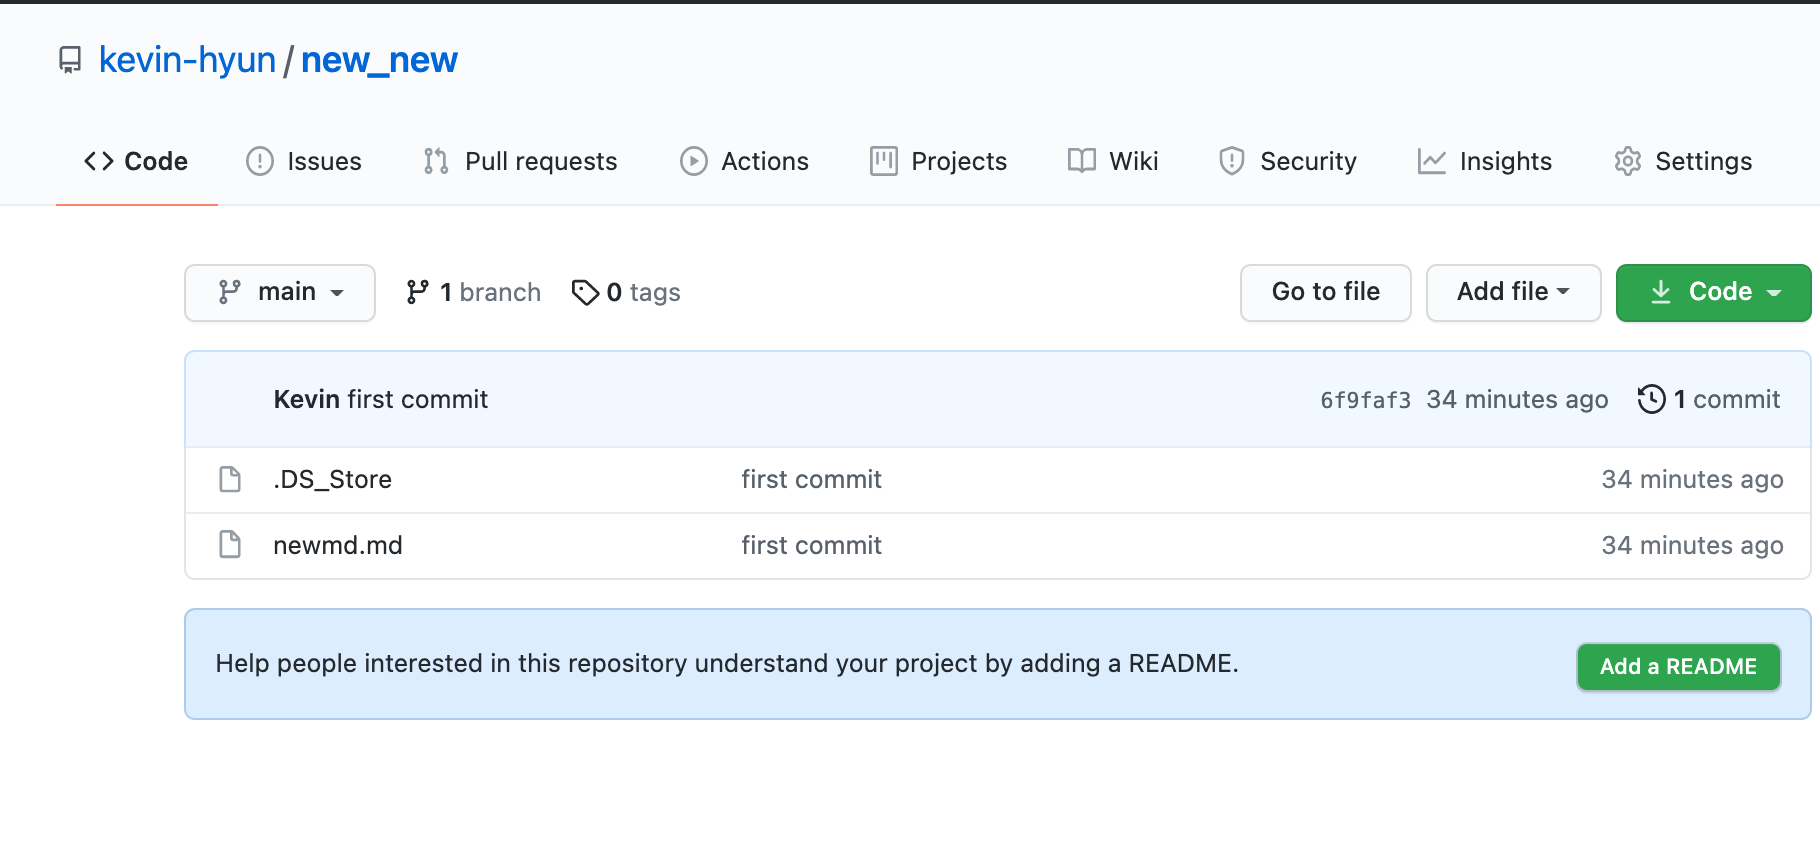This screenshot has width=1820, height=846.
Task: Open the 1 commit history link
Action: coord(1709,399)
